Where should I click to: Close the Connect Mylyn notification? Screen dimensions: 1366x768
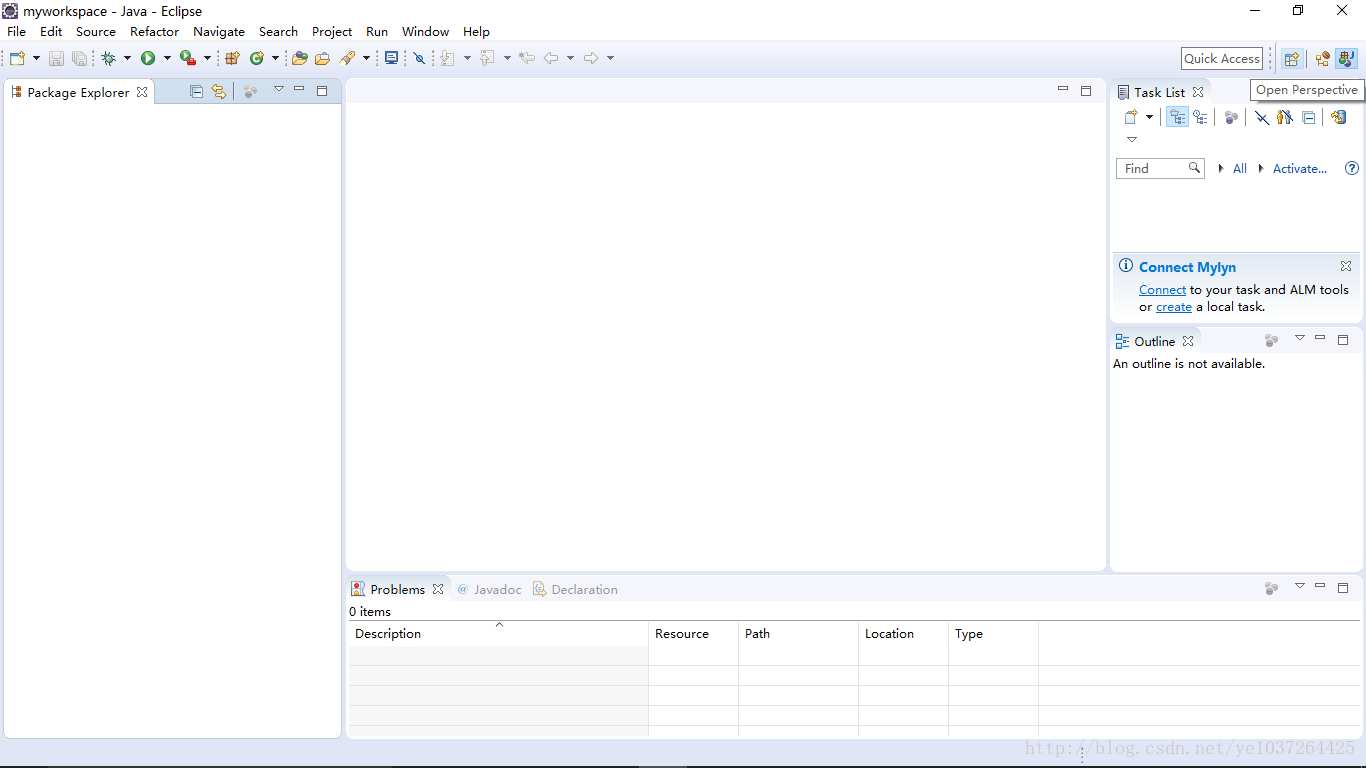[x=1346, y=266]
